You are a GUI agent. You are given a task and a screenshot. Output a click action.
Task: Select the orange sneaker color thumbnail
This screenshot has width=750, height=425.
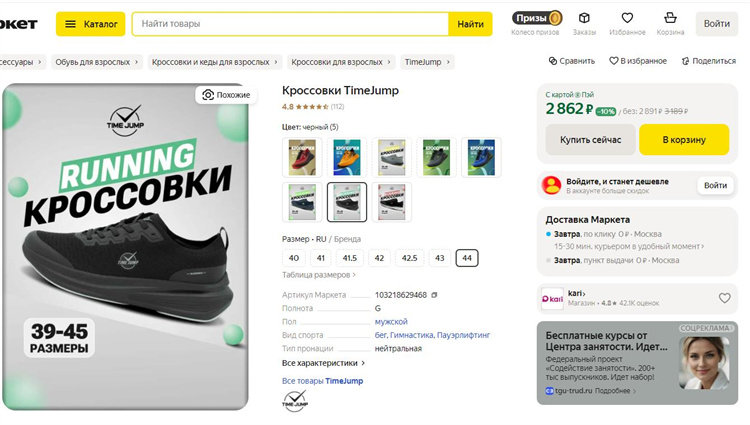click(347, 157)
